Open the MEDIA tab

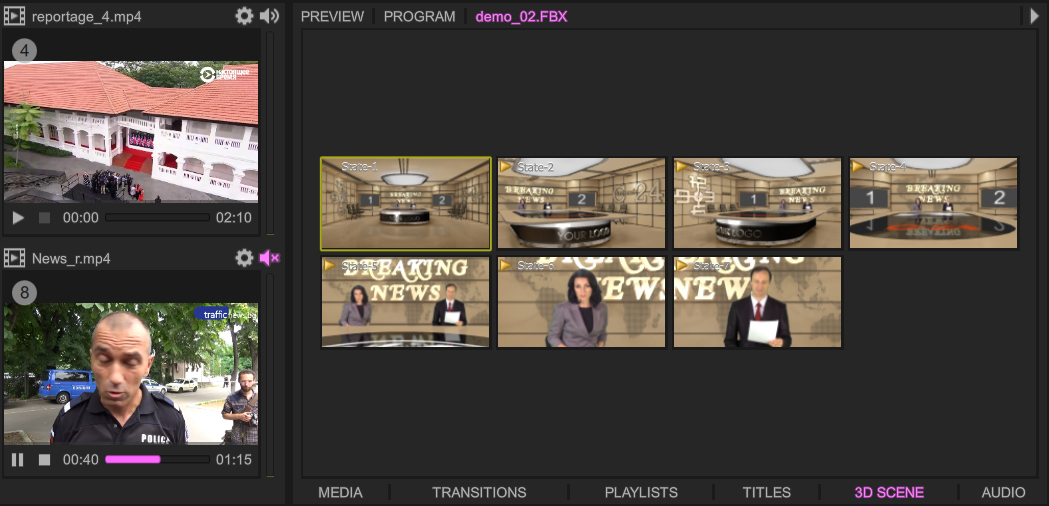[341, 493]
